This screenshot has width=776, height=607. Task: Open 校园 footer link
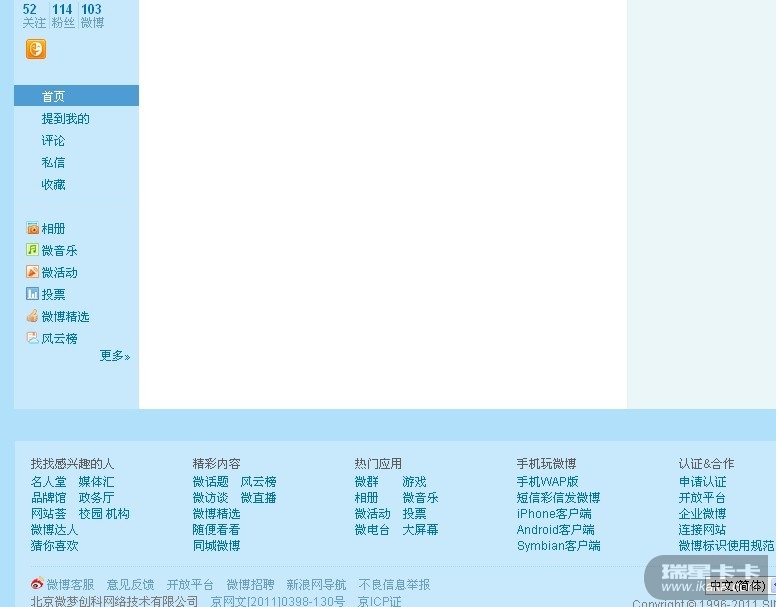point(91,514)
